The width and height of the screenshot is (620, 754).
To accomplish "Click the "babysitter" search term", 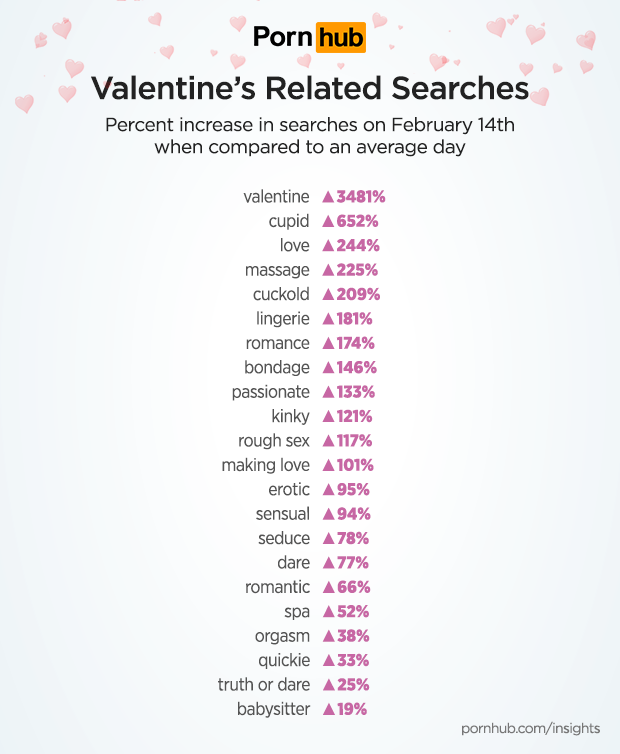I will tap(271, 709).
